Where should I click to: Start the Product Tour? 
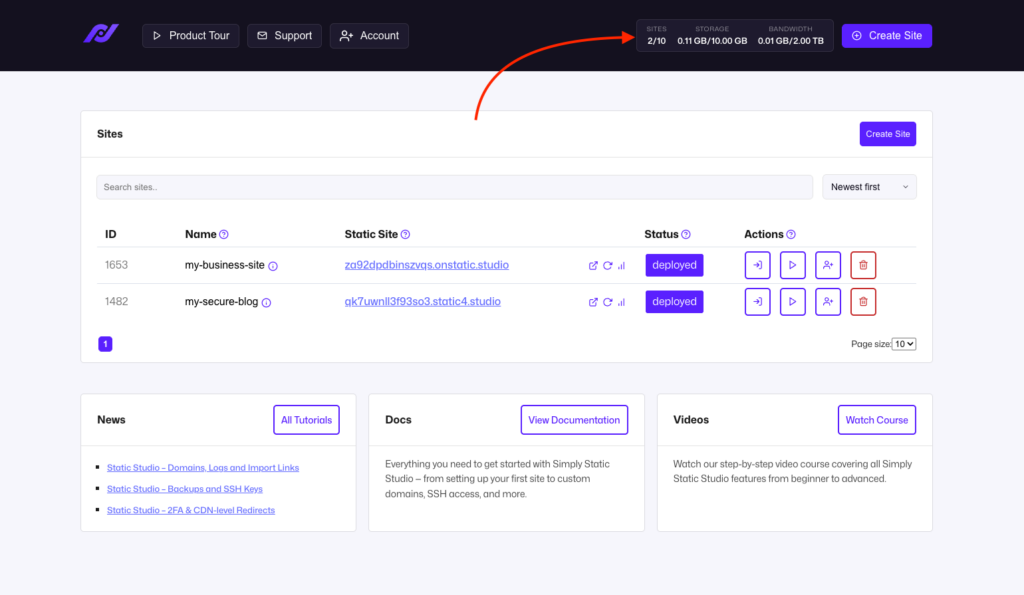(190, 35)
